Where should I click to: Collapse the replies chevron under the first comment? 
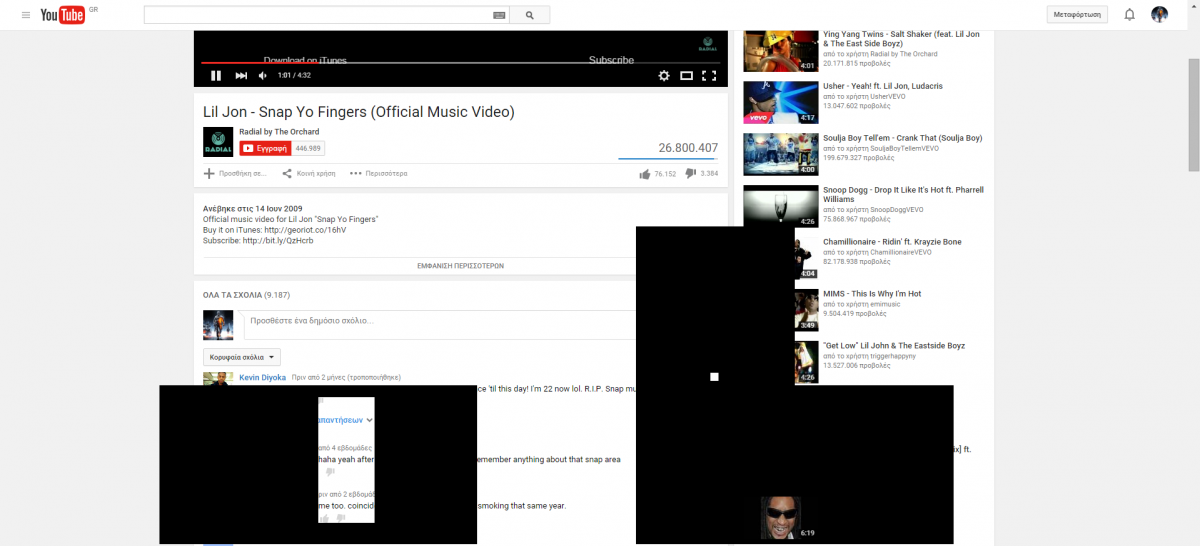pyautogui.click(x=370, y=421)
